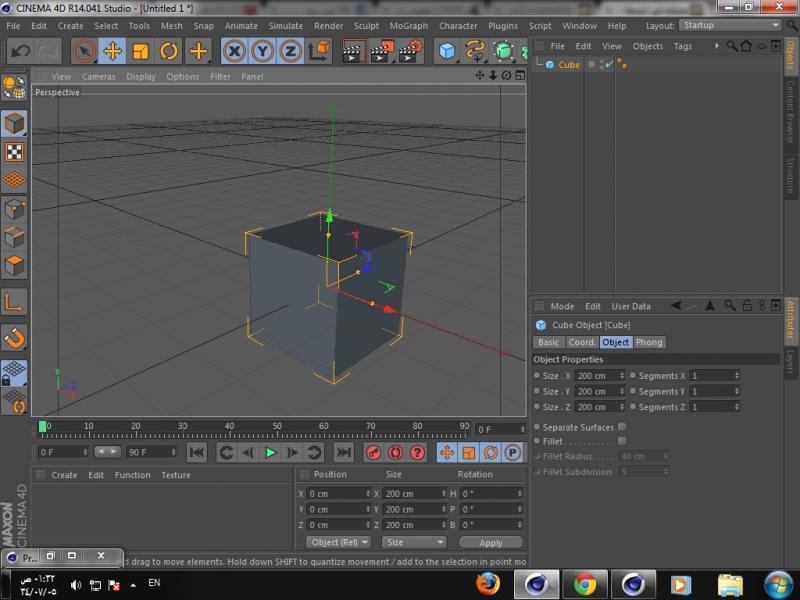Click the Size . X input field

[598, 376]
